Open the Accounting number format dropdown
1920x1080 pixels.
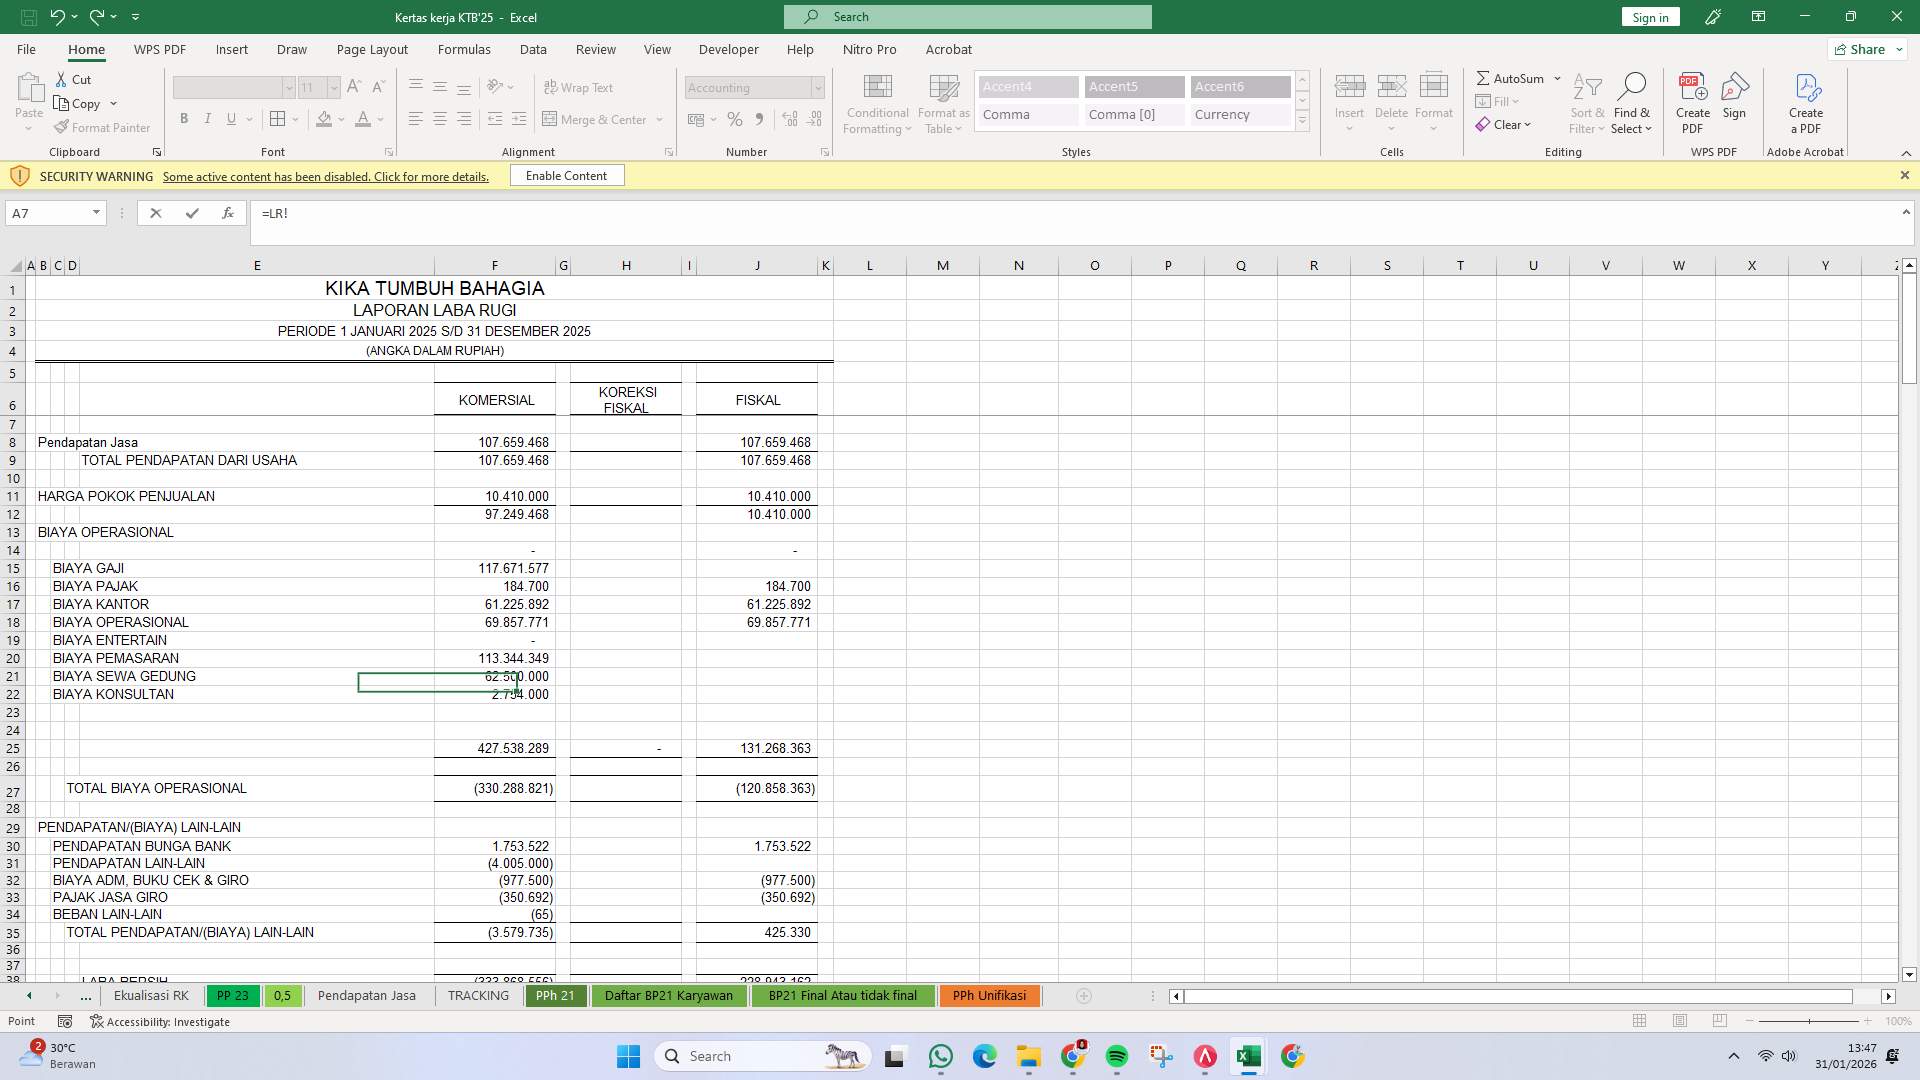(817, 87)
